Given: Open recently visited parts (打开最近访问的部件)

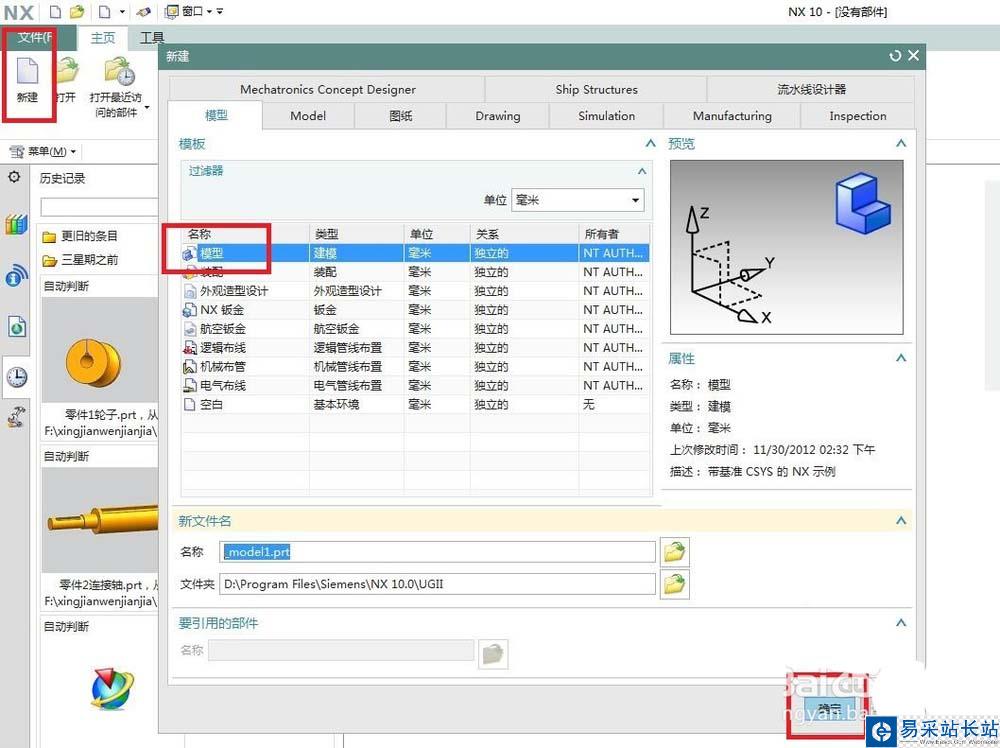Looking at the screenshot, I should [x=119, y=85].
